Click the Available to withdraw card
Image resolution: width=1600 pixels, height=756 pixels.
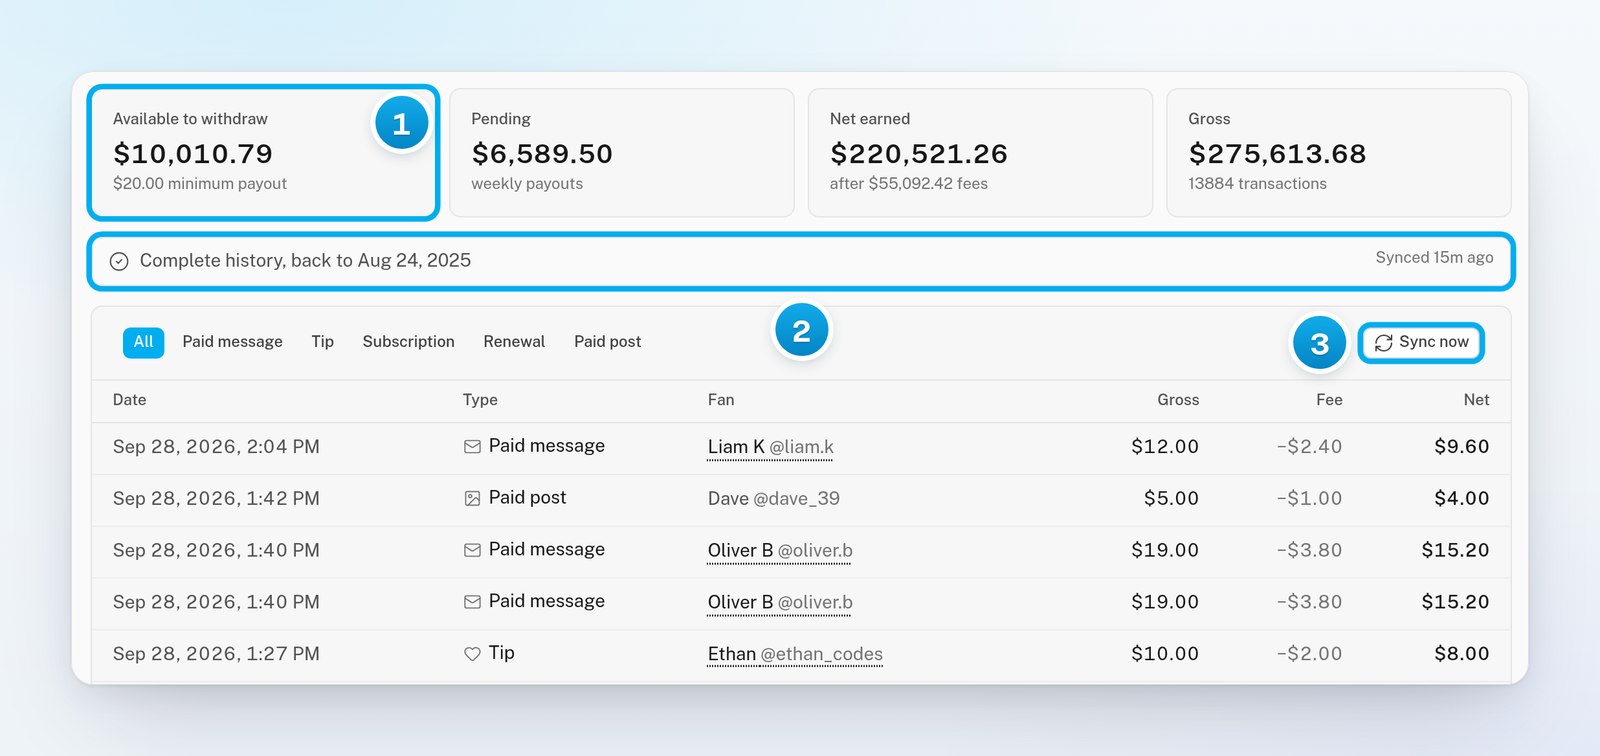[263, 152]
